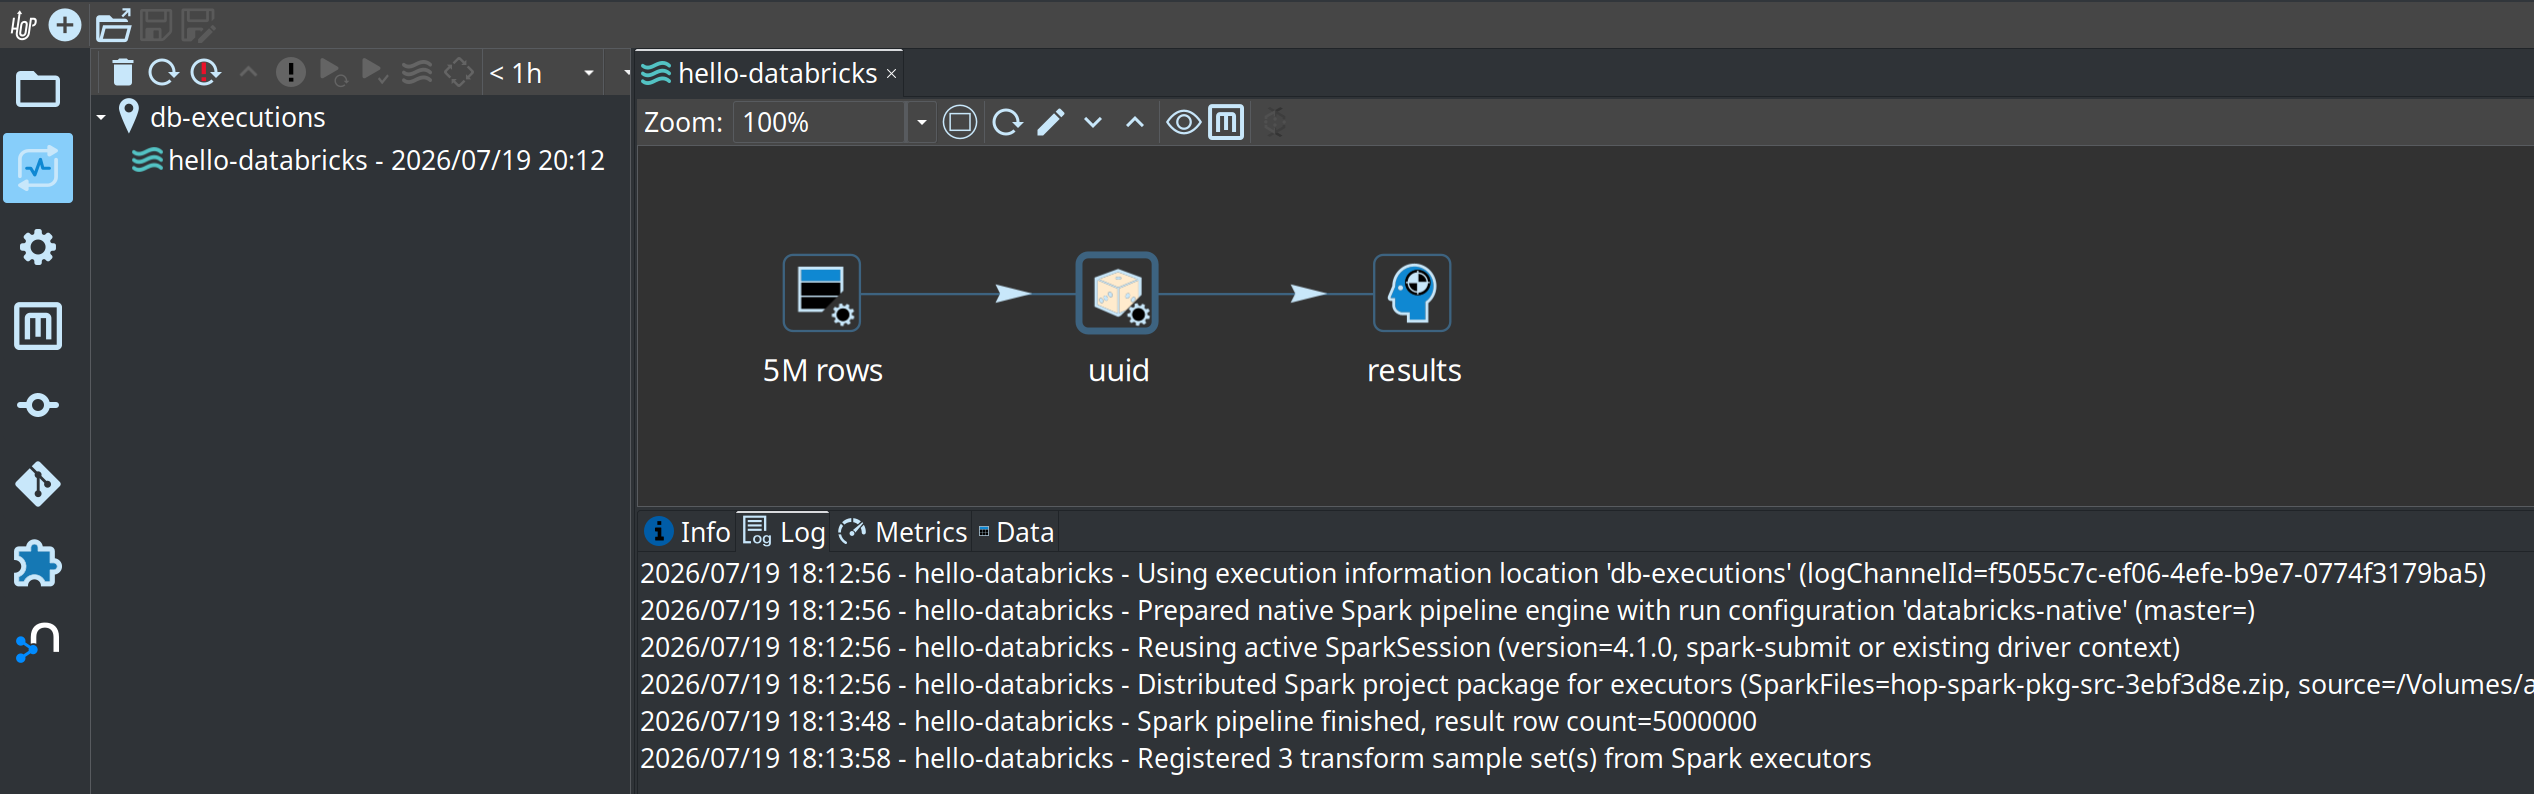
Task: Click the go to parent chevron icon
Action: (1135, 122)
